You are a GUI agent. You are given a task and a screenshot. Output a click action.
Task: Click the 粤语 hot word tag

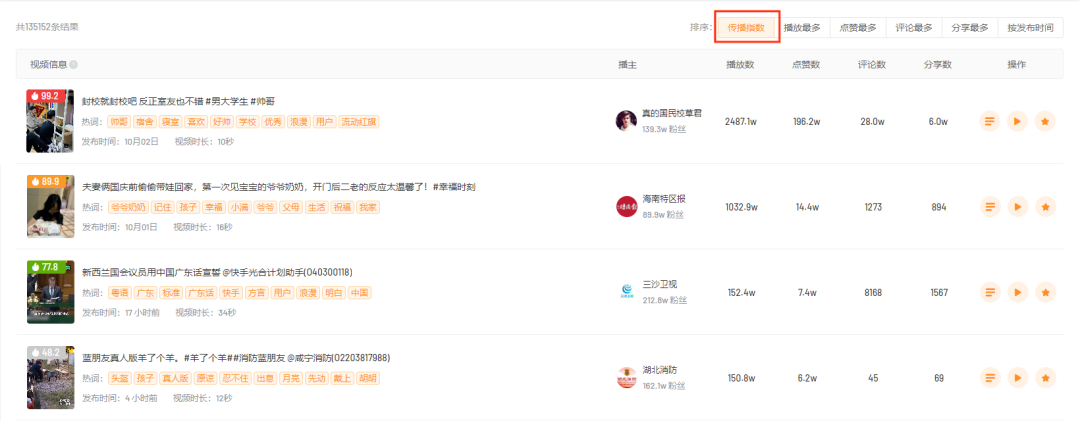(118, 293)
